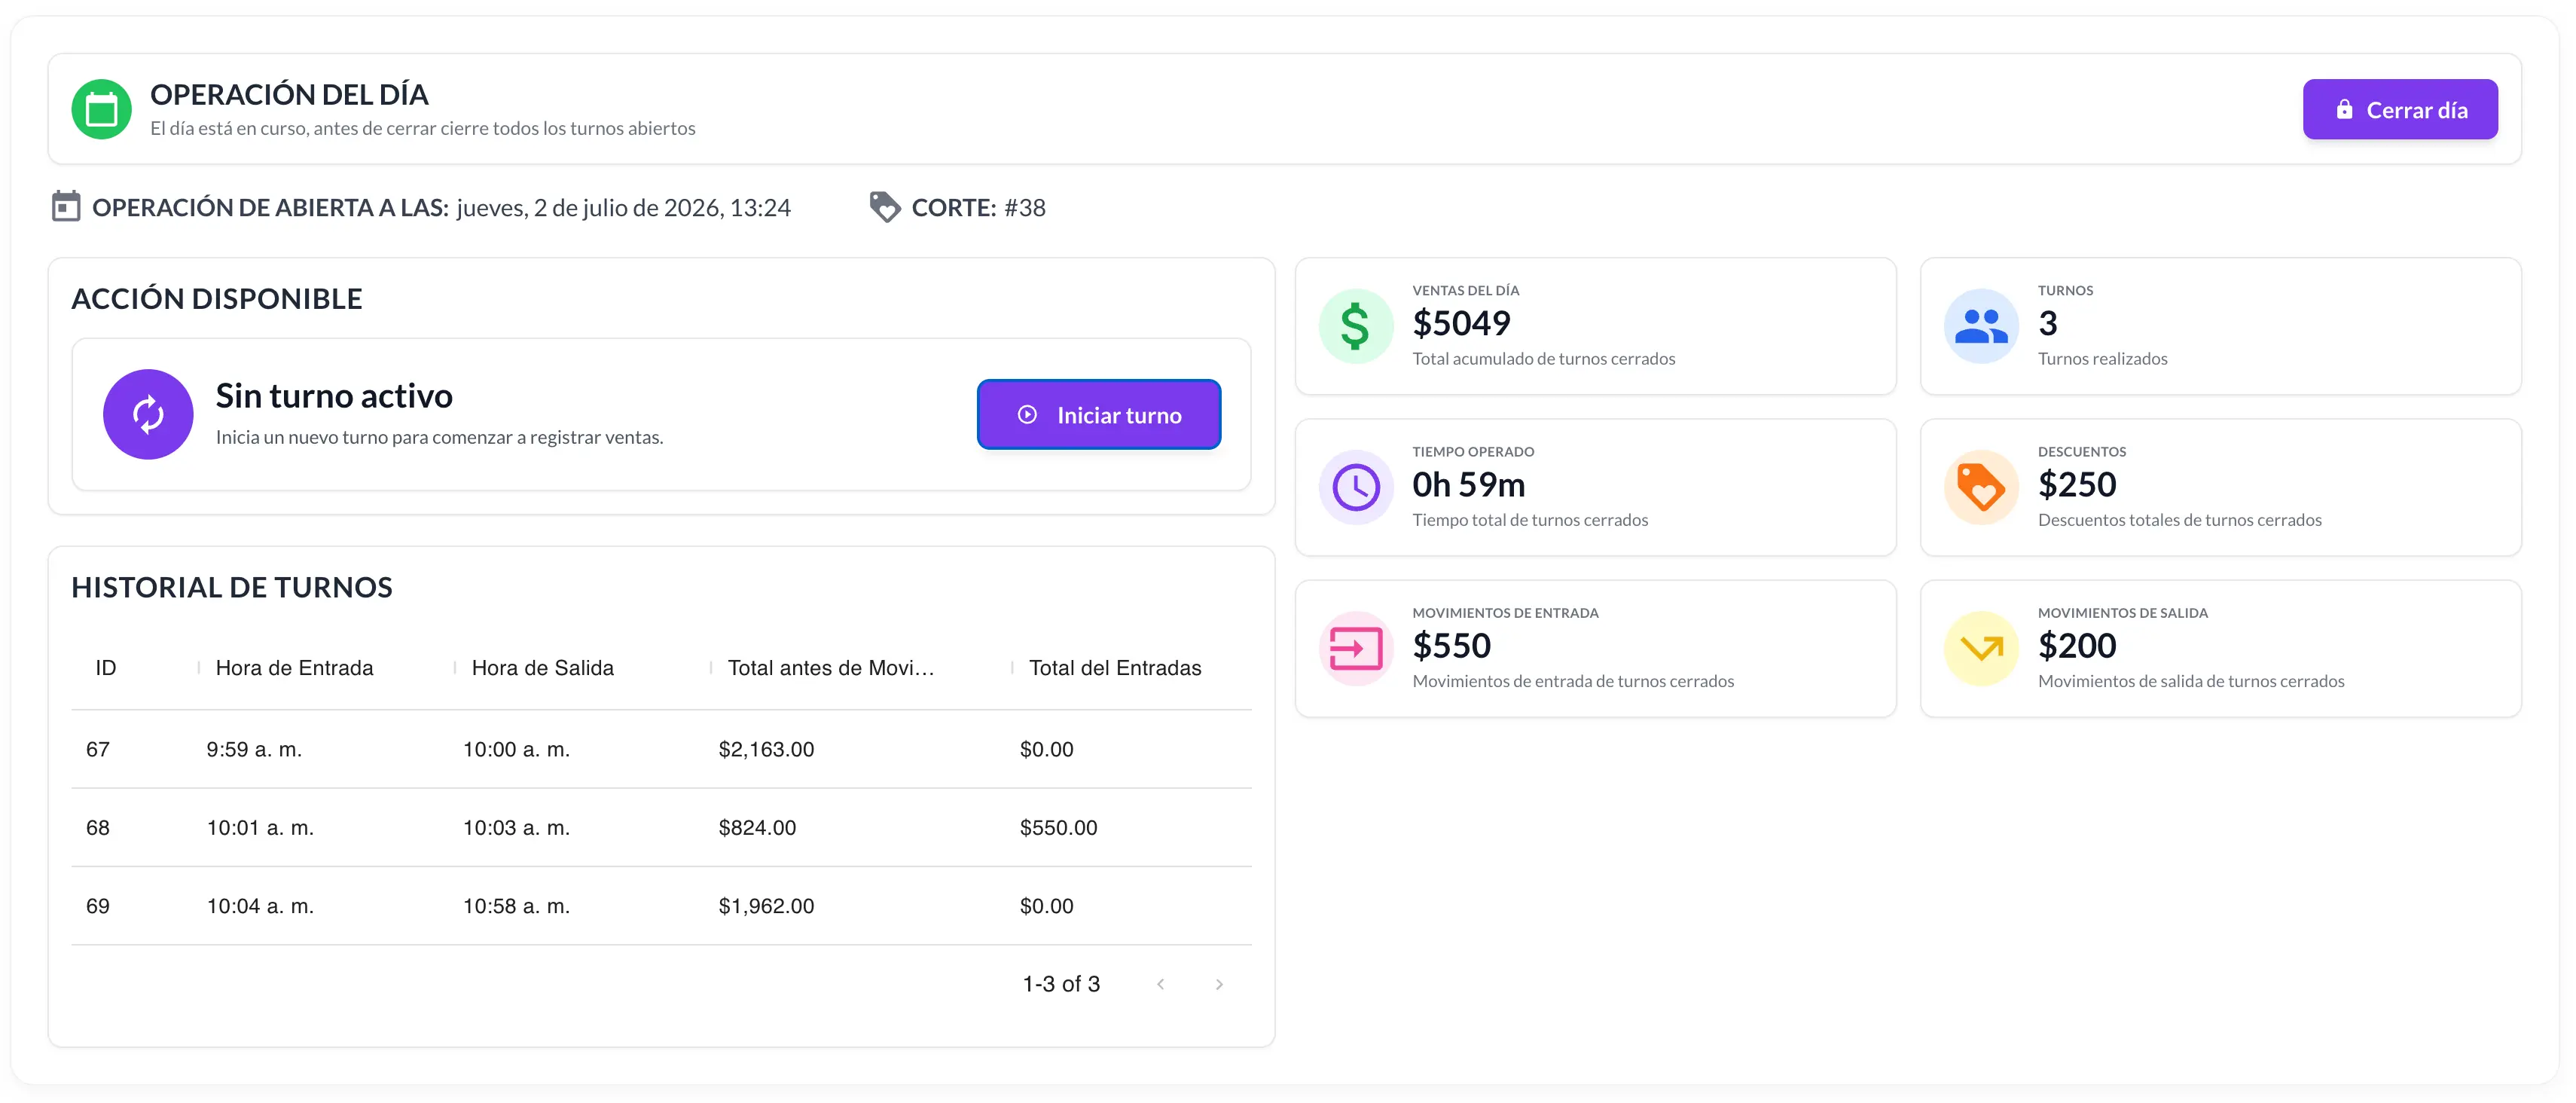The image size is (2576, 1103).
Task: Click the $0.00 entradas cell in row 69
Action: tap(1046, 906)
